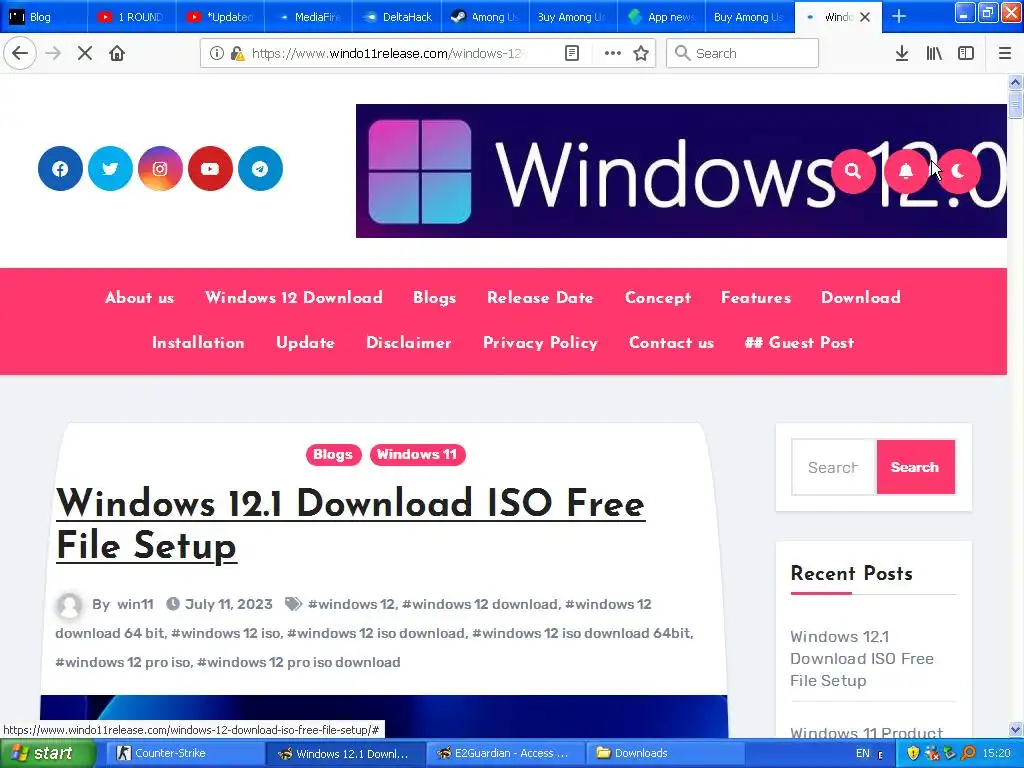Open the ## Guest Post menu item
Viewport: 1024px width, 768px height.
pos(799,343)
